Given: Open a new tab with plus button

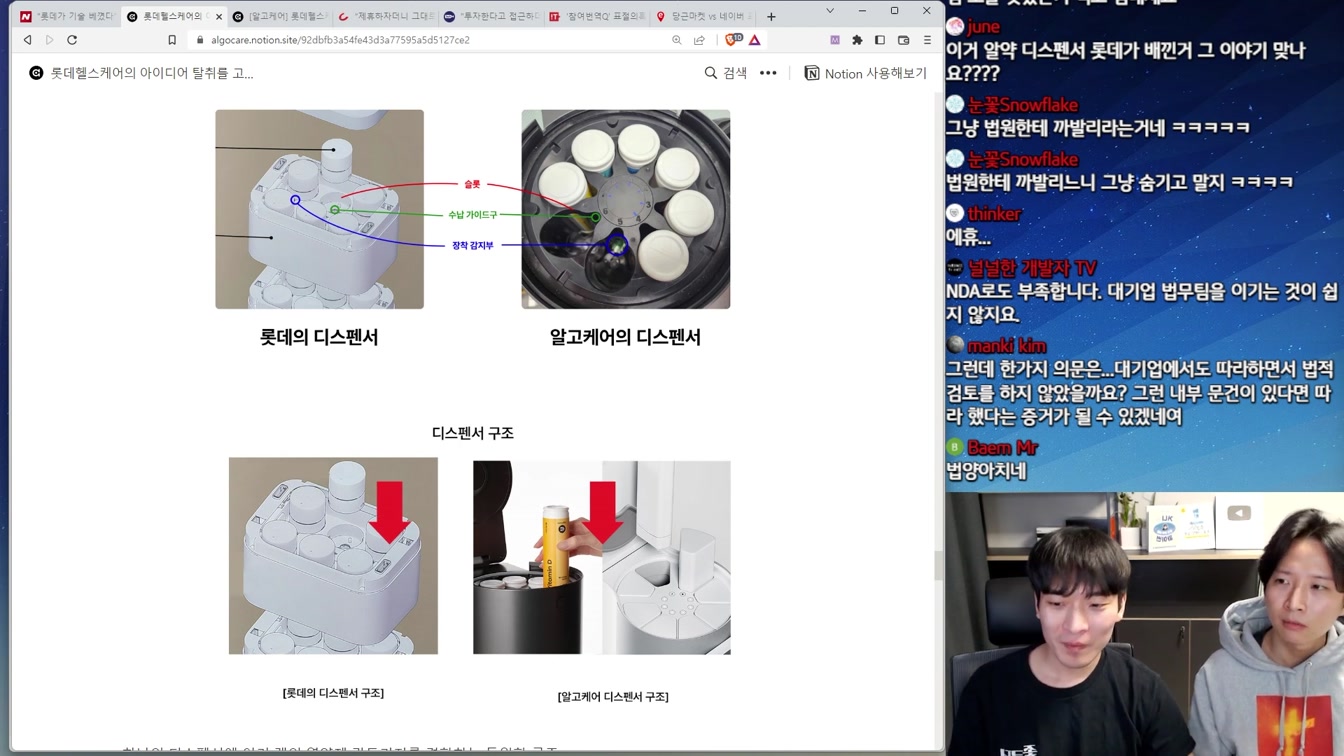Looking at the screenshot, I should coord(771,16).
